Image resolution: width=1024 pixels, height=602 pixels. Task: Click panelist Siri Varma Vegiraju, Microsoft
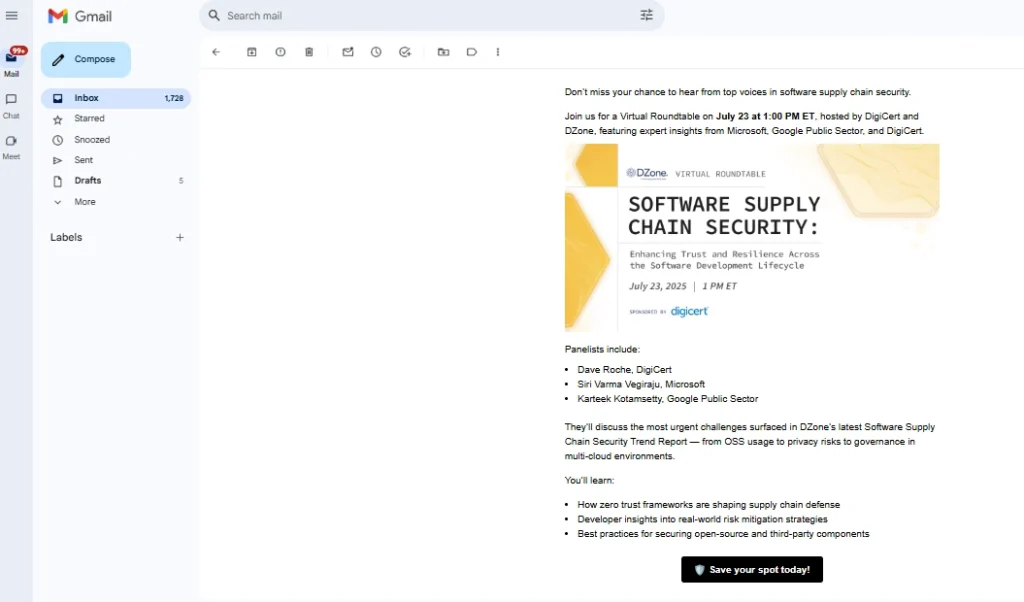click(641, 384)
